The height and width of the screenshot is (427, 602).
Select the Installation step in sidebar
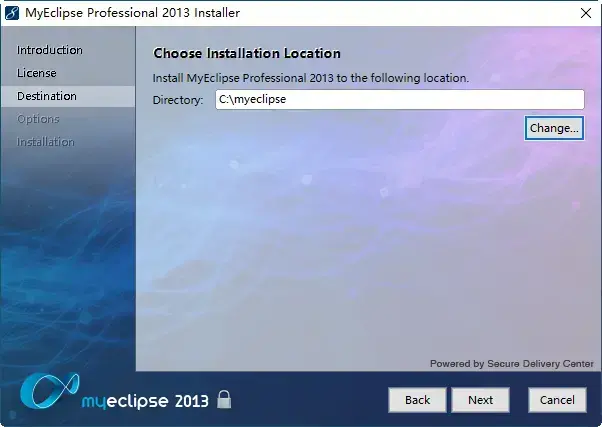[x=45, y=142]
